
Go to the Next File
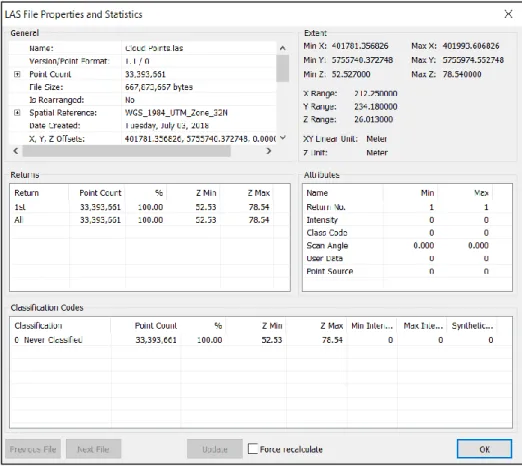point(93,449)
